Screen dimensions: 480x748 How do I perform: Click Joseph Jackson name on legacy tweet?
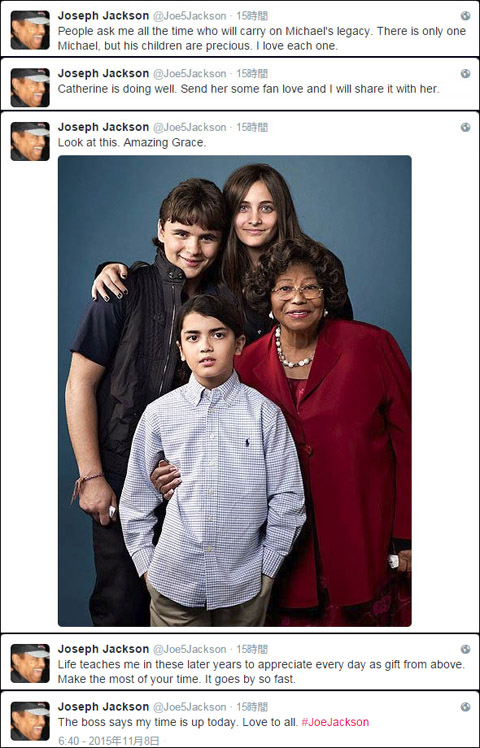103,16
